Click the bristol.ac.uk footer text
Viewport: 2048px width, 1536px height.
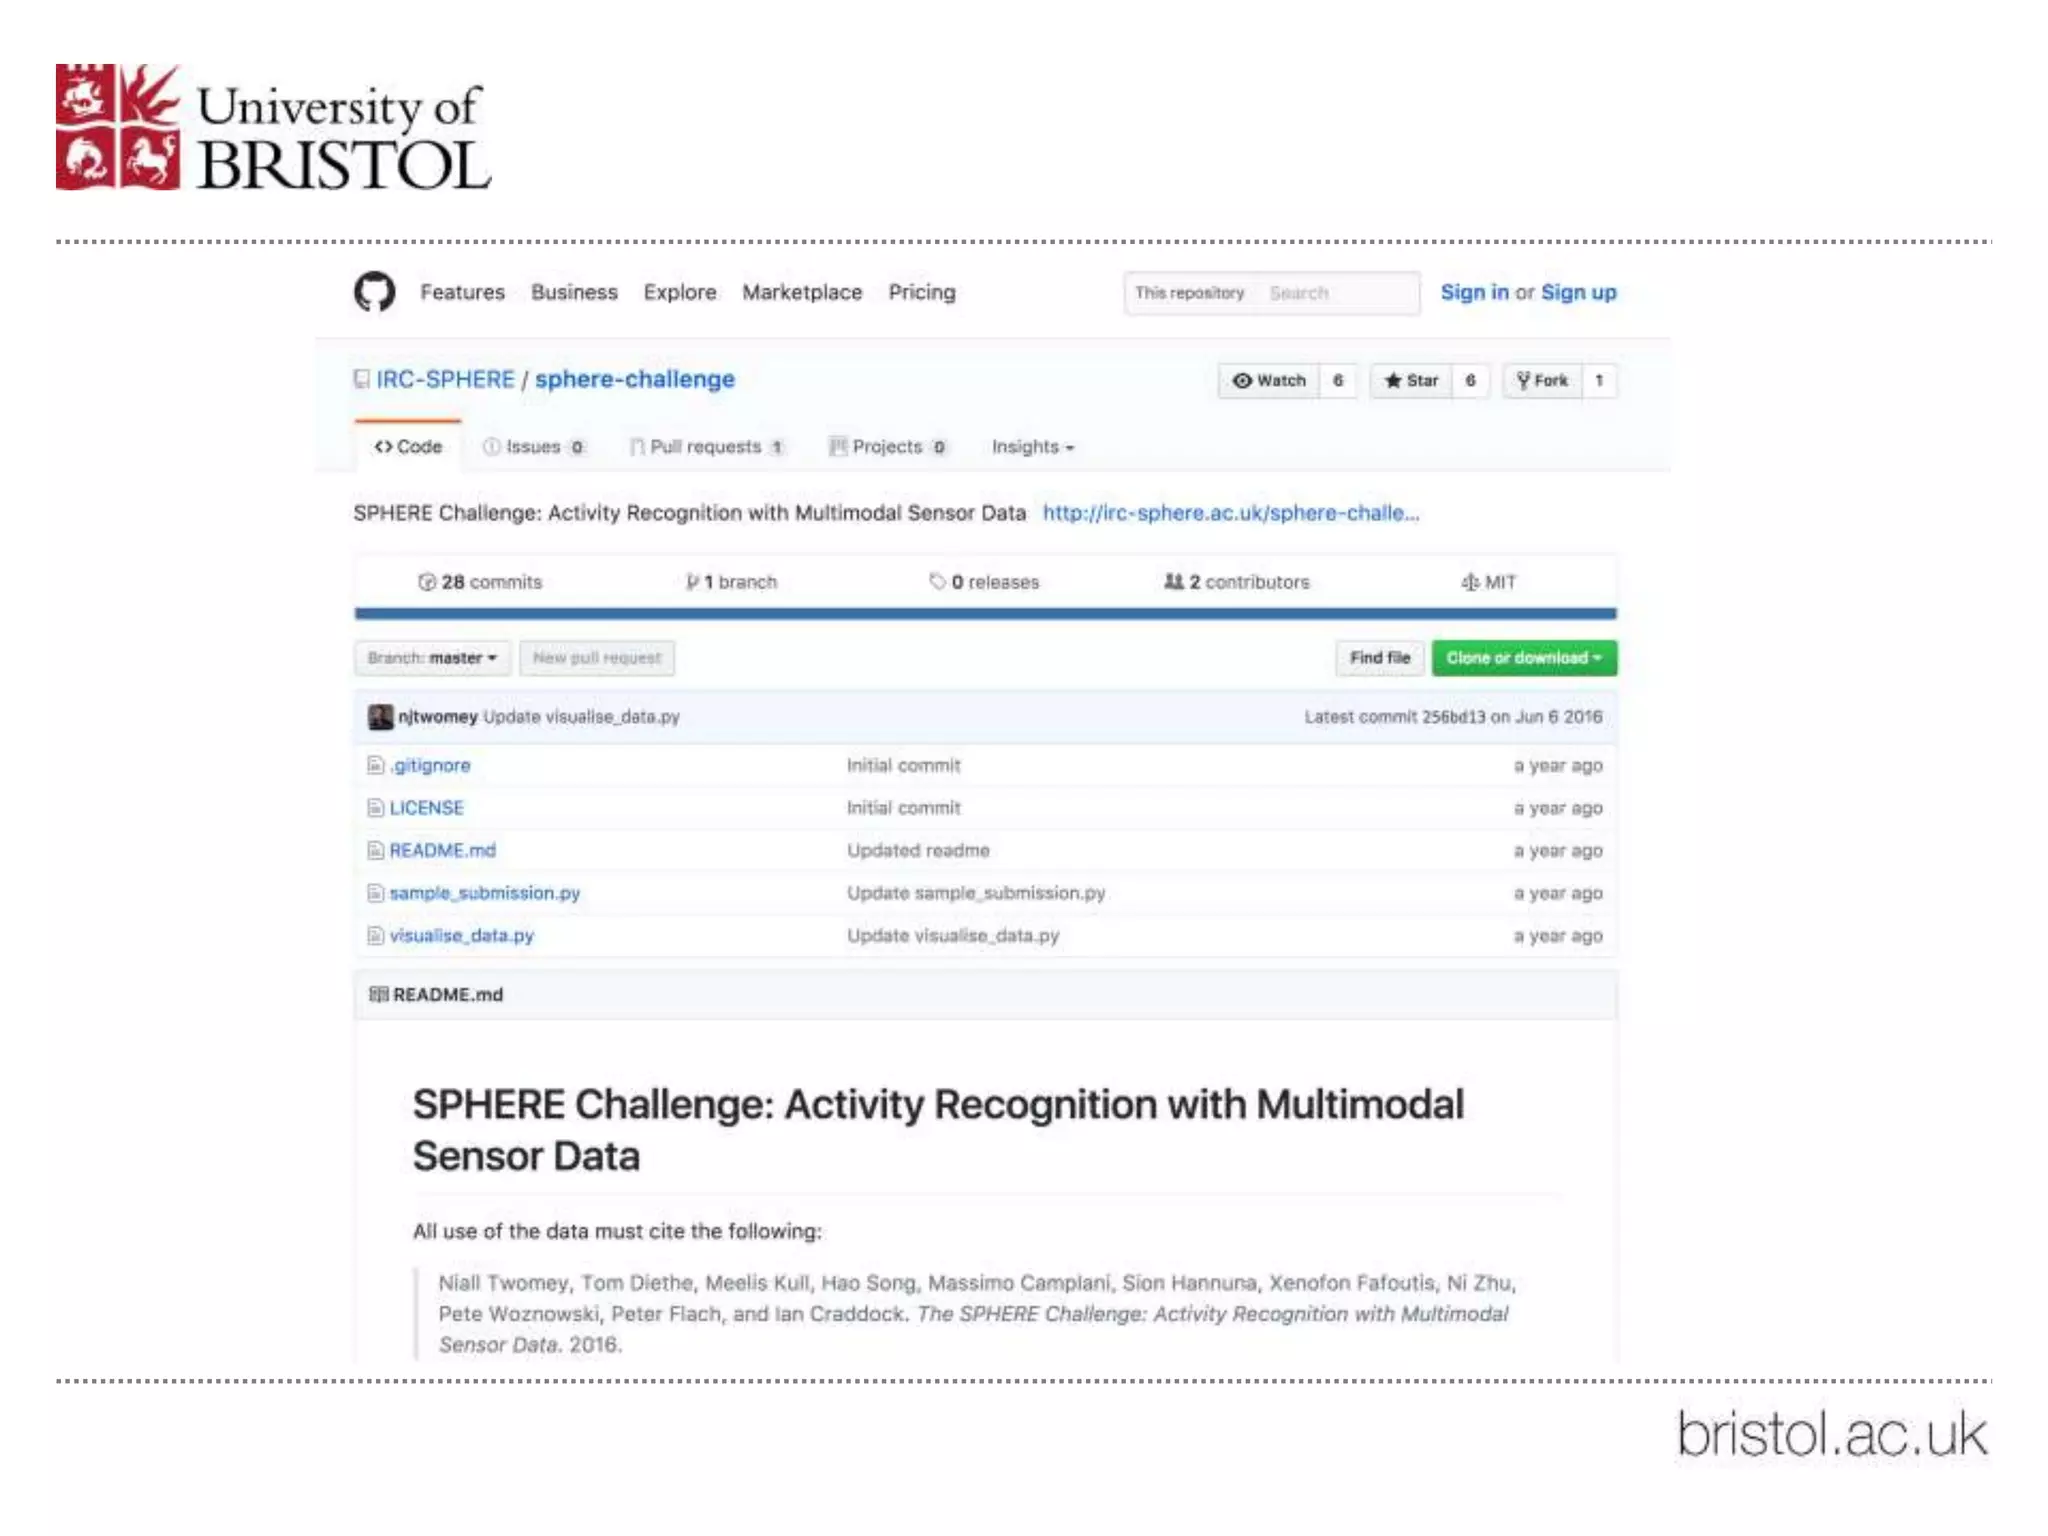pos(1832,1435)
